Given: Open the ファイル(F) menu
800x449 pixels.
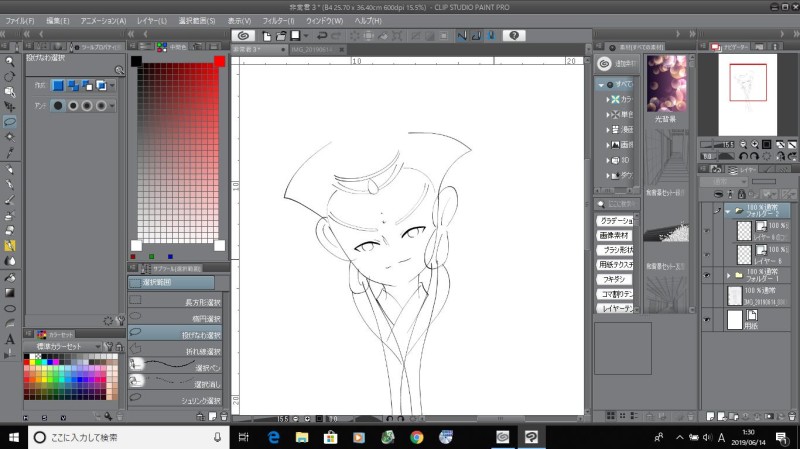Looking at the screenshot, I should click(x=20, y=21).
